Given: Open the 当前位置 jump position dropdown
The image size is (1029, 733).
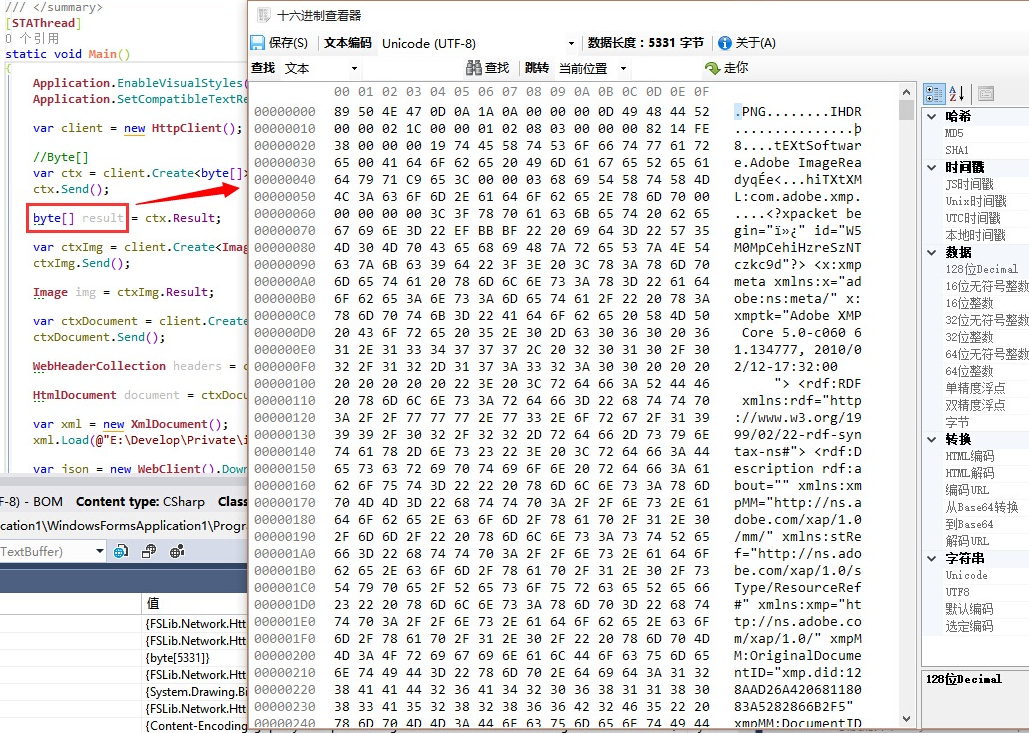Looking at the screenshot, I should click(623, 68).
